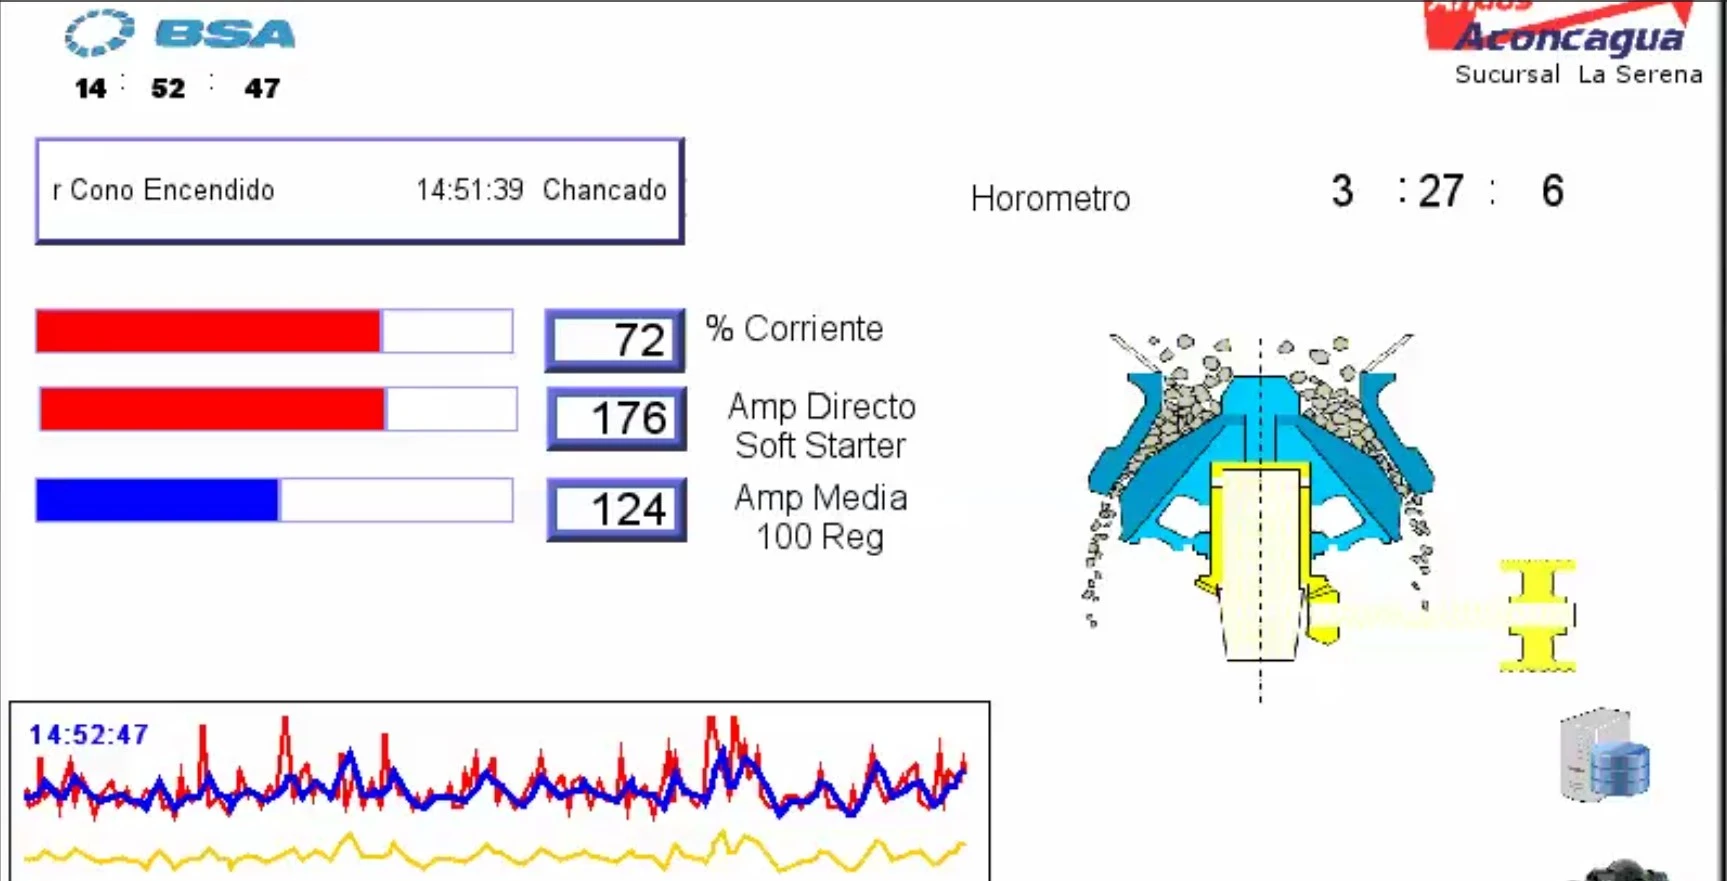This screenshot has height=881, width=1727.
Task: Select the Amp Directo value showing 176
Action: click(x=616, y=418)
